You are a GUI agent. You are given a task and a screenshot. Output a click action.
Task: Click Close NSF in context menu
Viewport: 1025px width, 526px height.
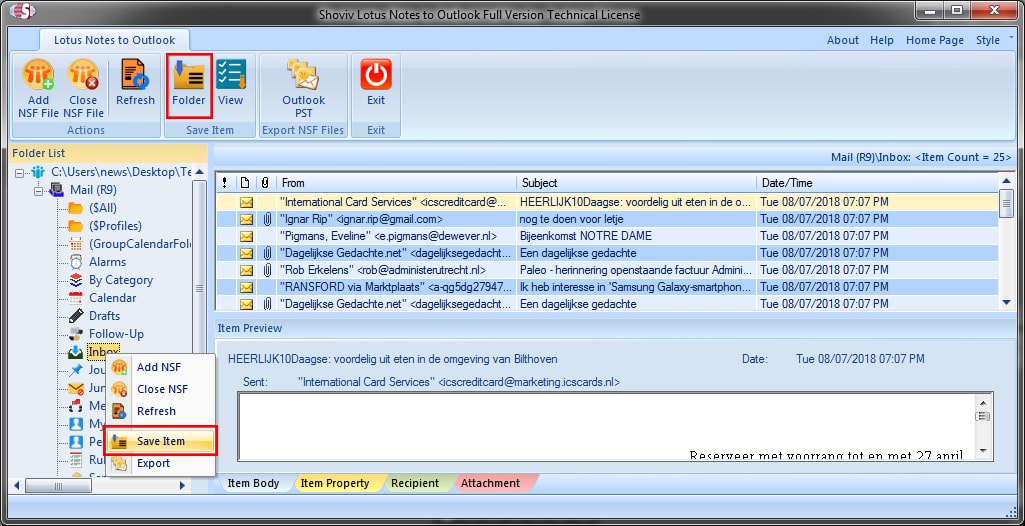coord(160,389)
